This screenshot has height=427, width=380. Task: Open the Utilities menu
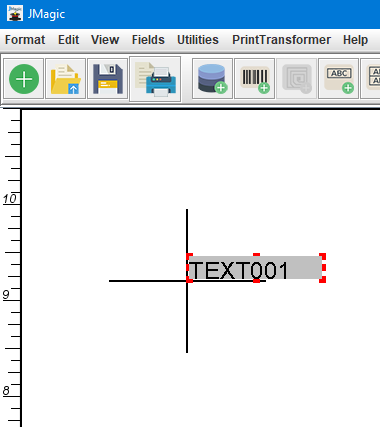(x=198, y=40)
